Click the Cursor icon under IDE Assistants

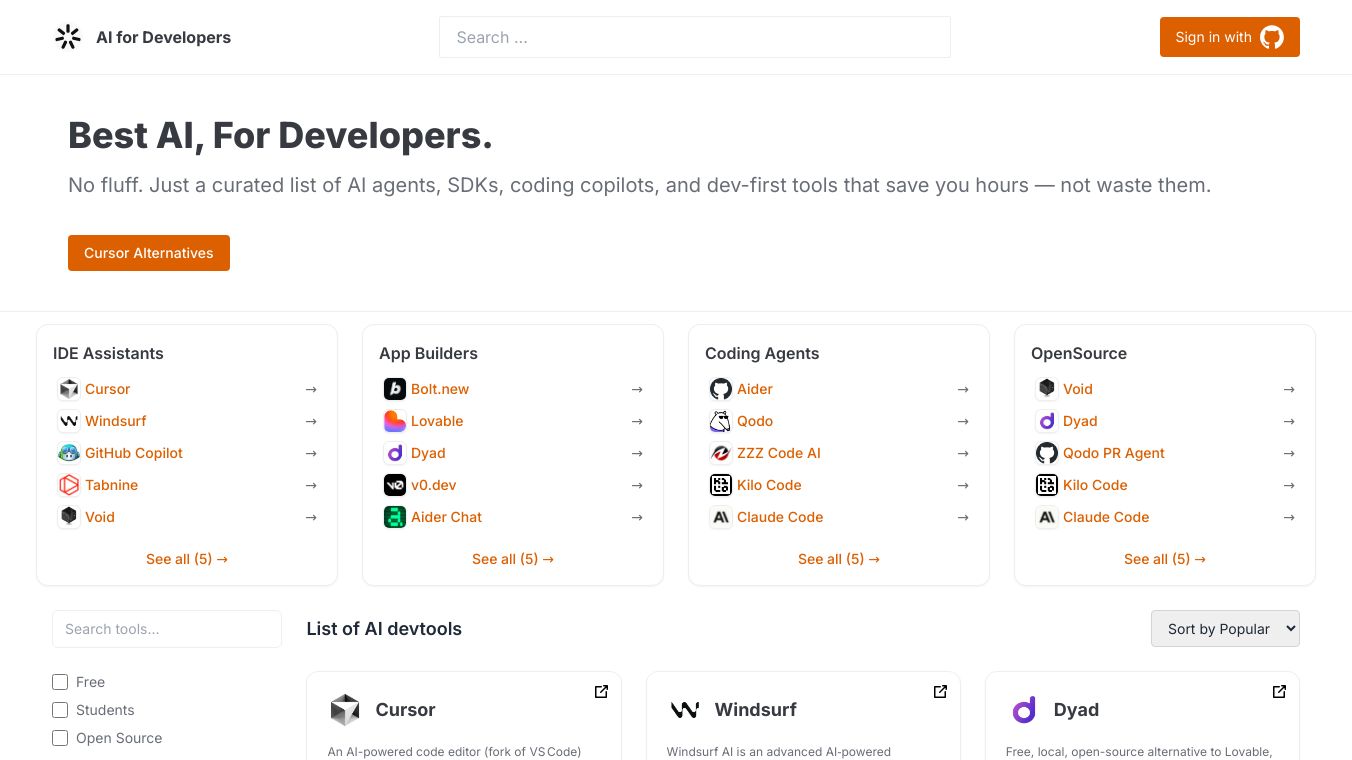(x=69, y=389)
